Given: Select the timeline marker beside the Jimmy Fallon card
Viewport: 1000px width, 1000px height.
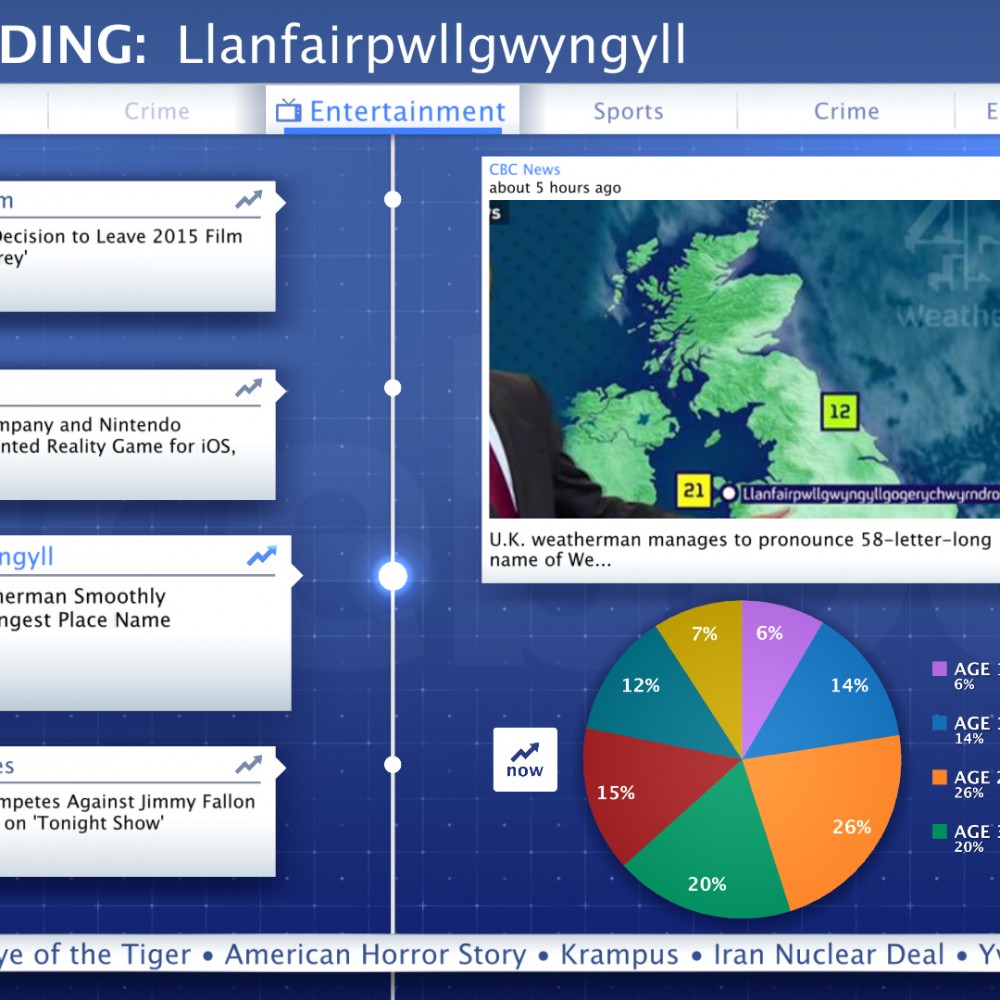Looking at the screenshot, I should coord(393,764).
